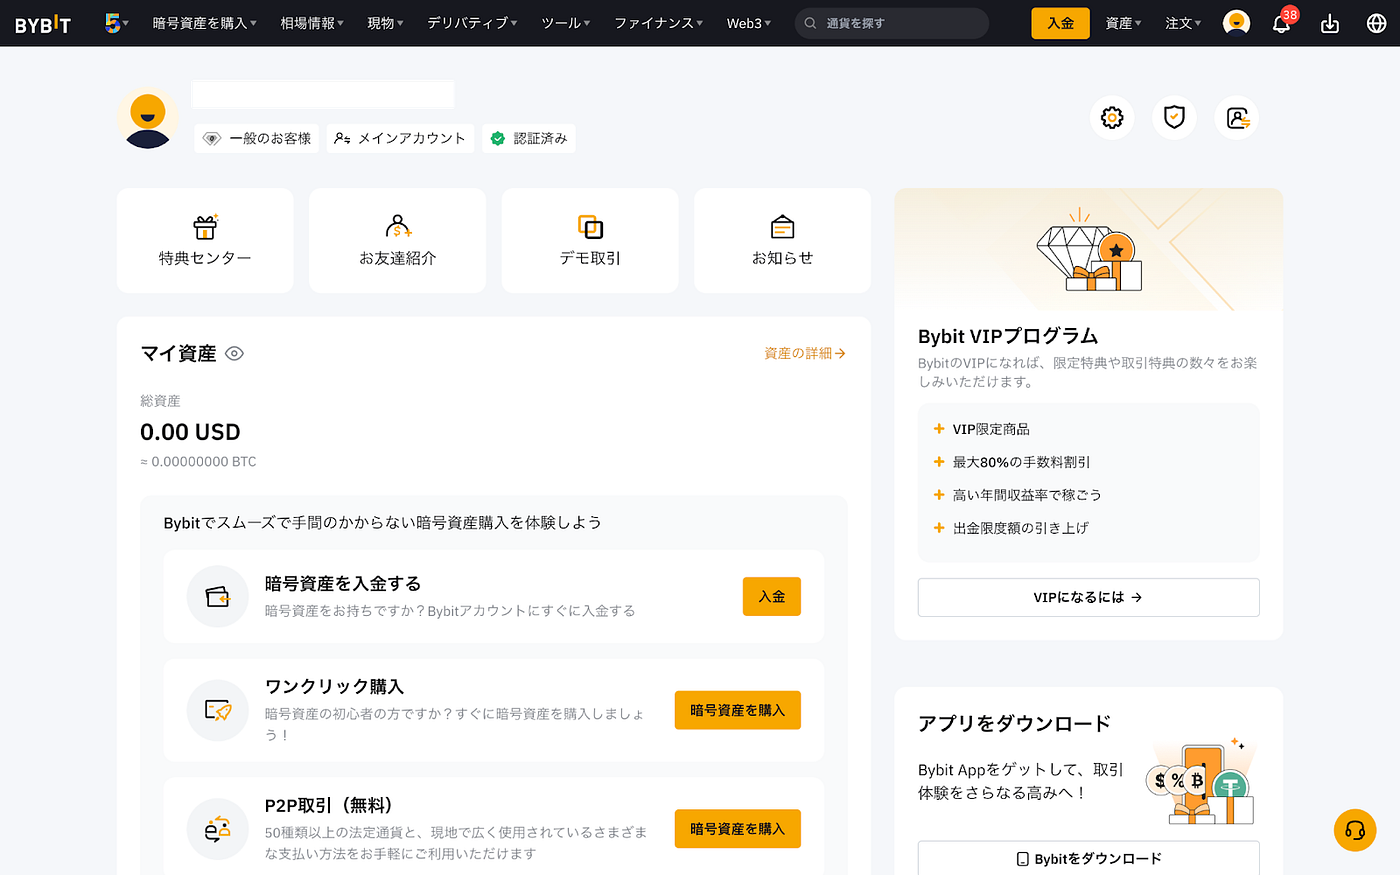Image resolution: width=1400 pixels, height=875 pixels.
Task: Click the rocket icon beside ワンクリック購入
Action: [217, 711]
